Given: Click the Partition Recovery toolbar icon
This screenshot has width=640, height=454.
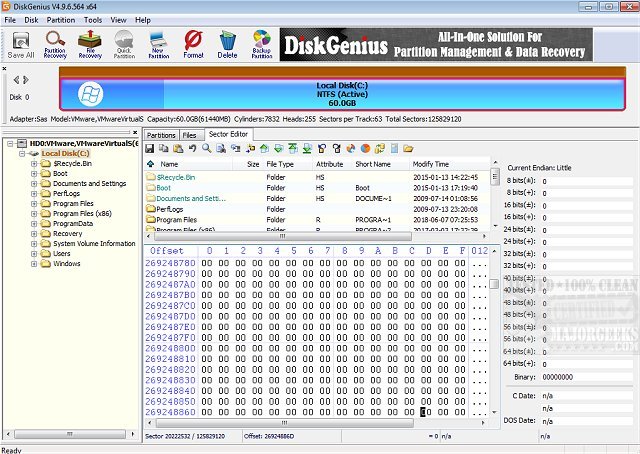Looking at the screenshot, I should (55, 44).
